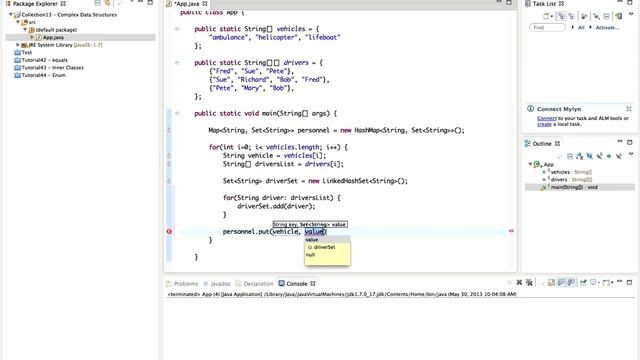Create a new task in Task List

pyautogui.click(x=546, y=16)
